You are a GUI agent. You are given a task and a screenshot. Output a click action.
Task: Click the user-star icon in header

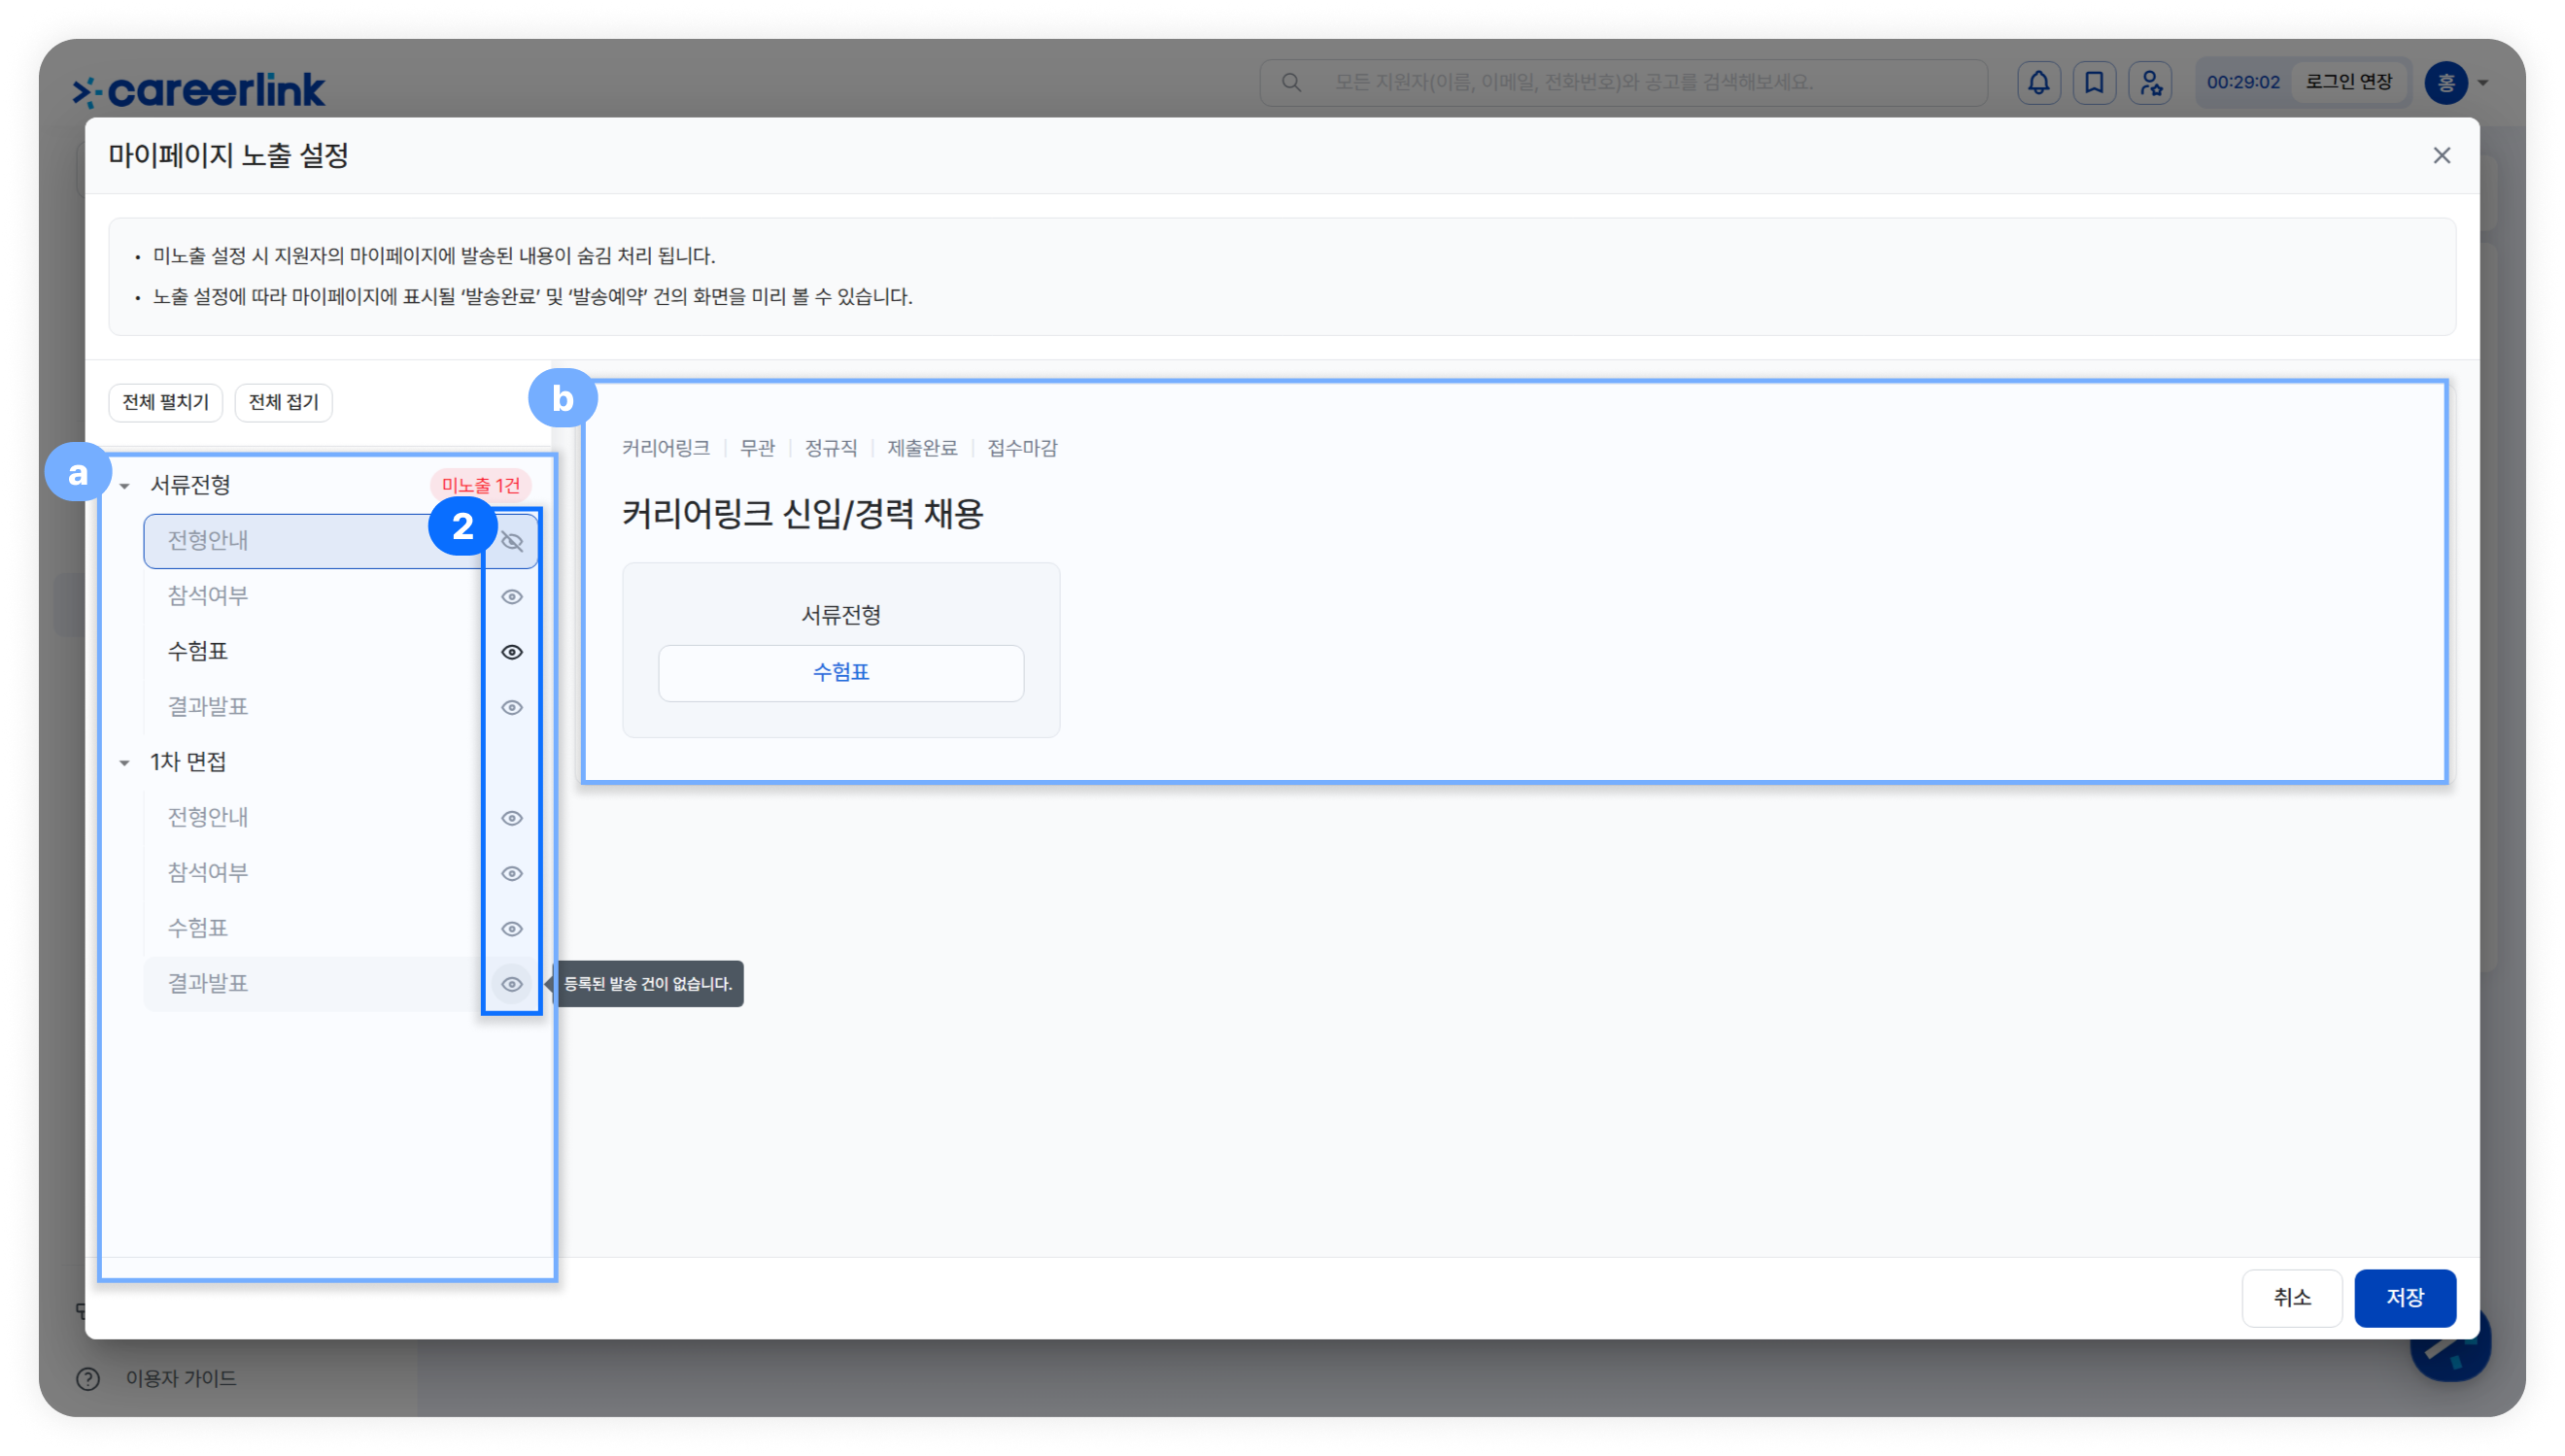click(2150, 82)
